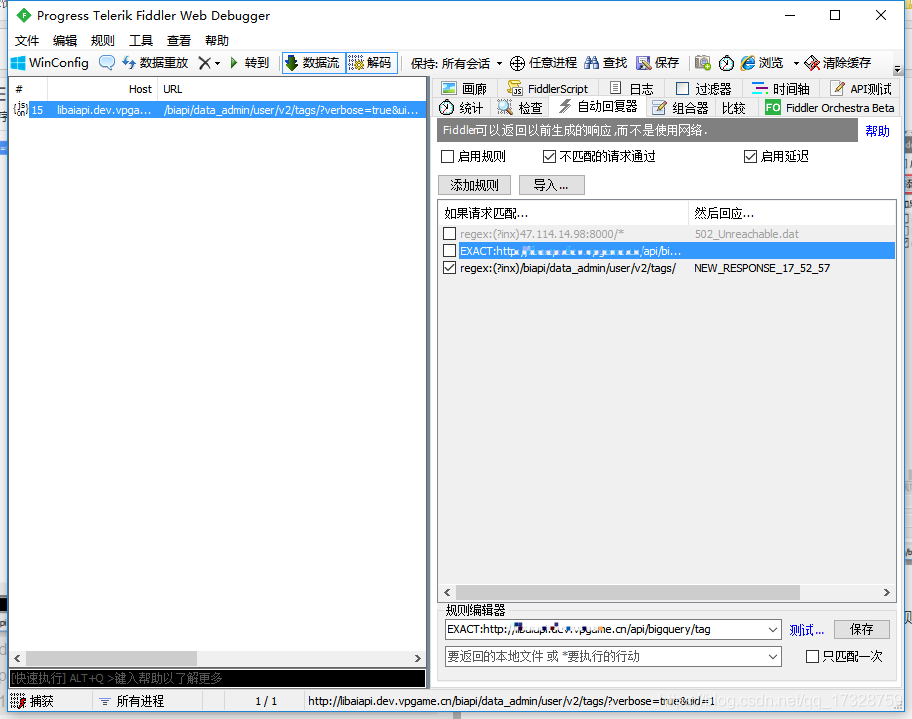Select the 自动回复器 tab
912x719 pixels.
598,106
